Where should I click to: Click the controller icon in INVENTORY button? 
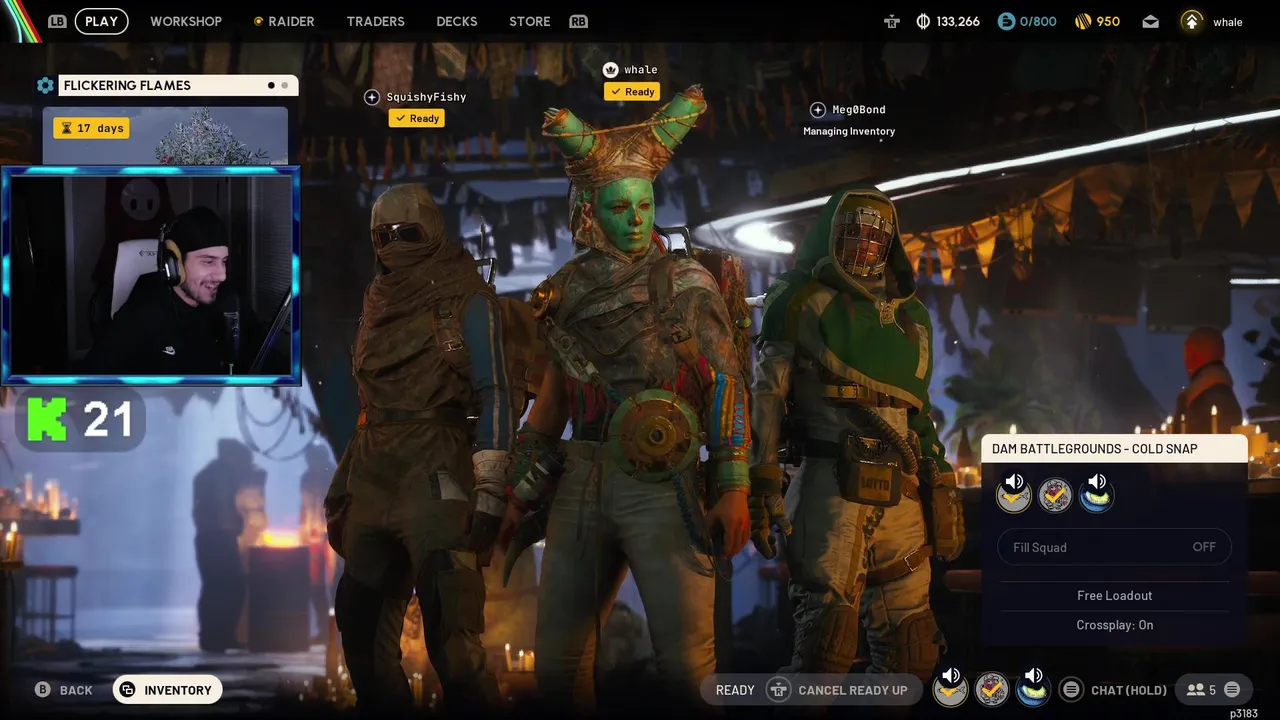127,690
